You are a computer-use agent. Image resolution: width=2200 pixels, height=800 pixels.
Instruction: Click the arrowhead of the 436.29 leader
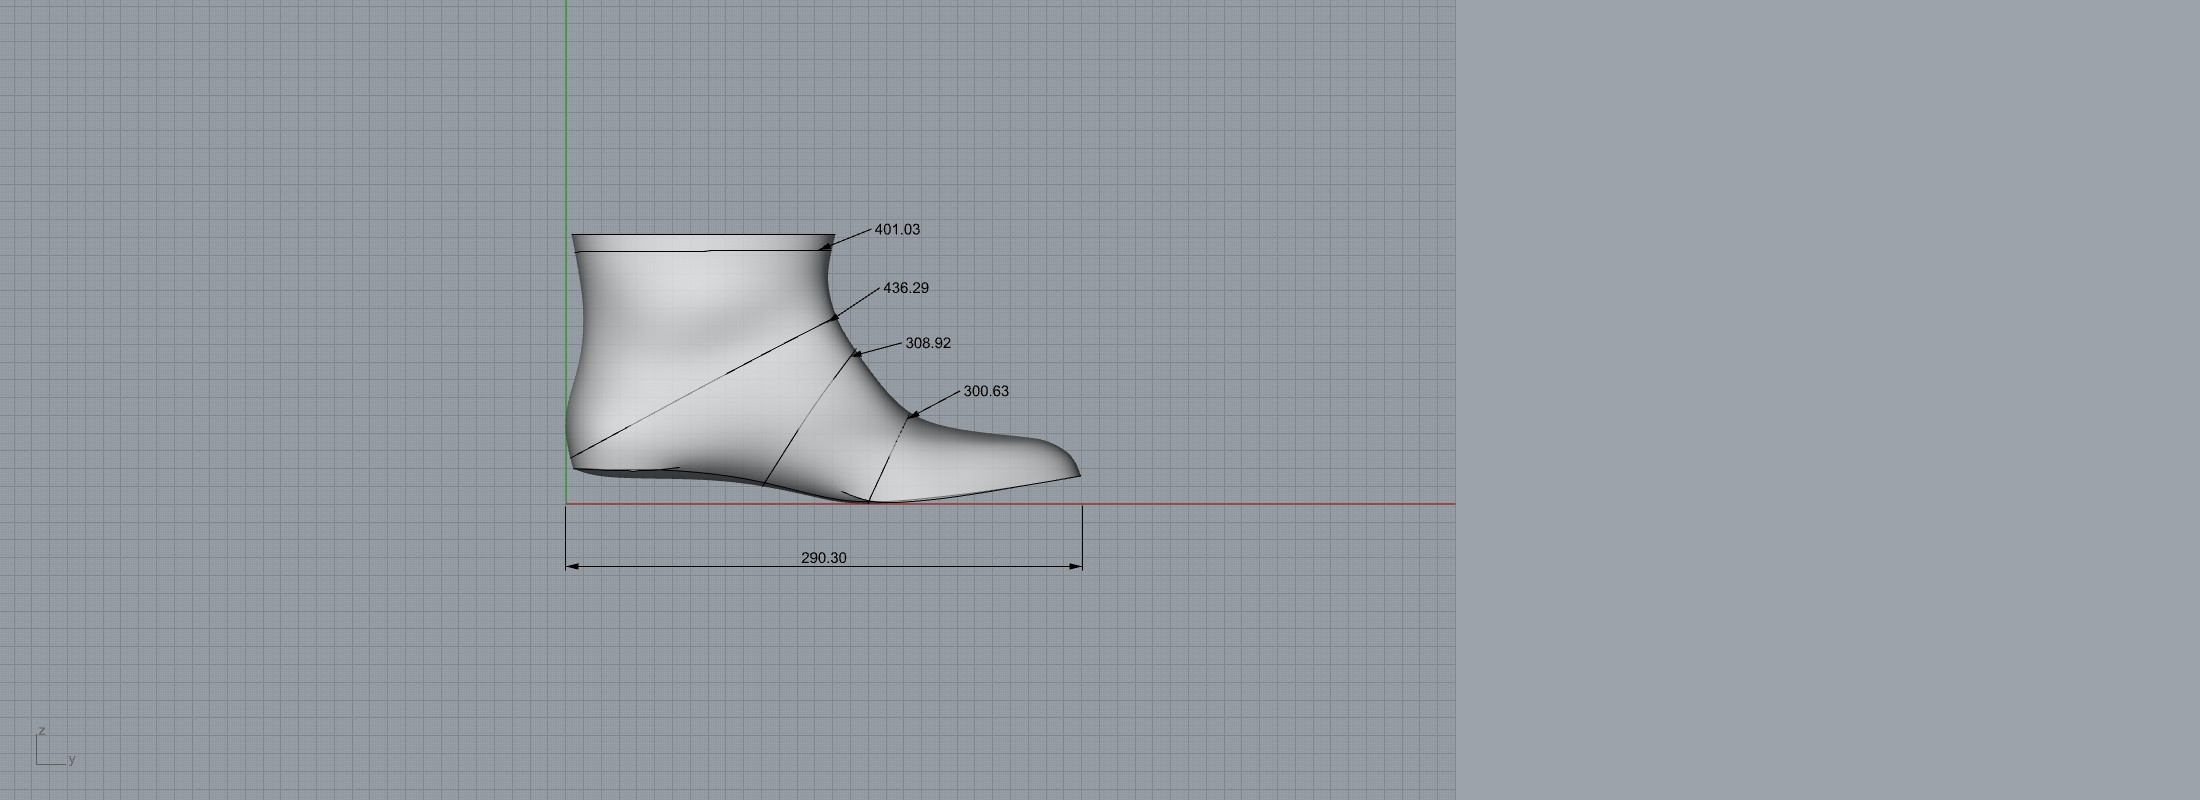coord(836,317)
